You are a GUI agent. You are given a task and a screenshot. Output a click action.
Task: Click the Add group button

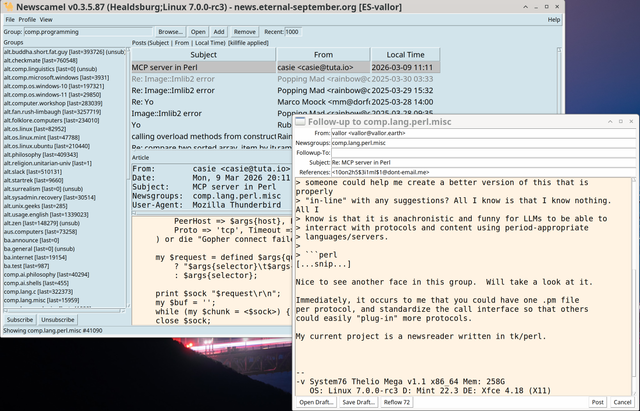click(x=219, y=32)
